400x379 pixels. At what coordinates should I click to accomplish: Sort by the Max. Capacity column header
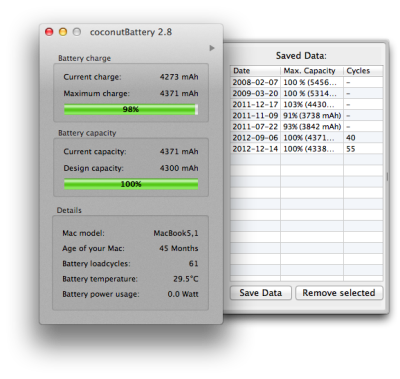312,71
